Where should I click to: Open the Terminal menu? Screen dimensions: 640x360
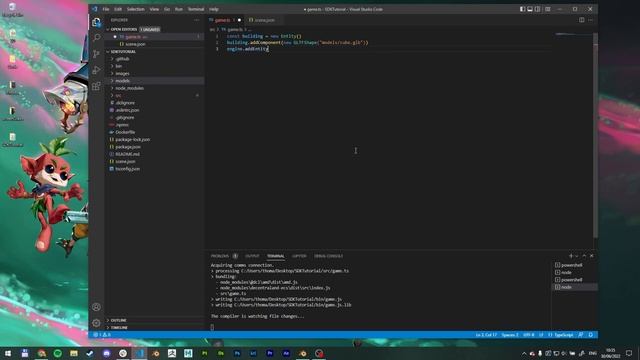point(196,9)
